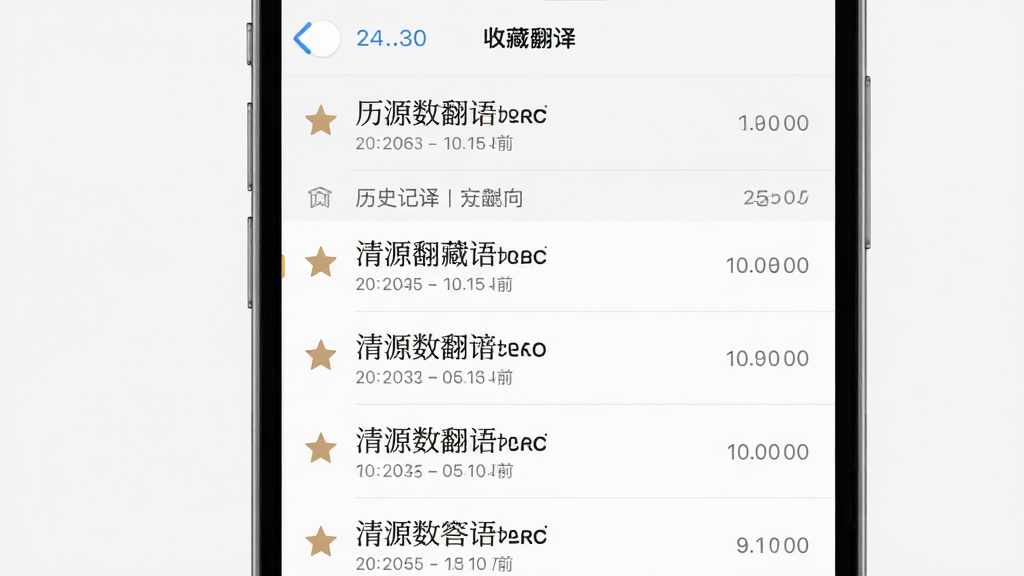
Task: Open the 清源翻藏语 translation
Action: coord(558,266)
